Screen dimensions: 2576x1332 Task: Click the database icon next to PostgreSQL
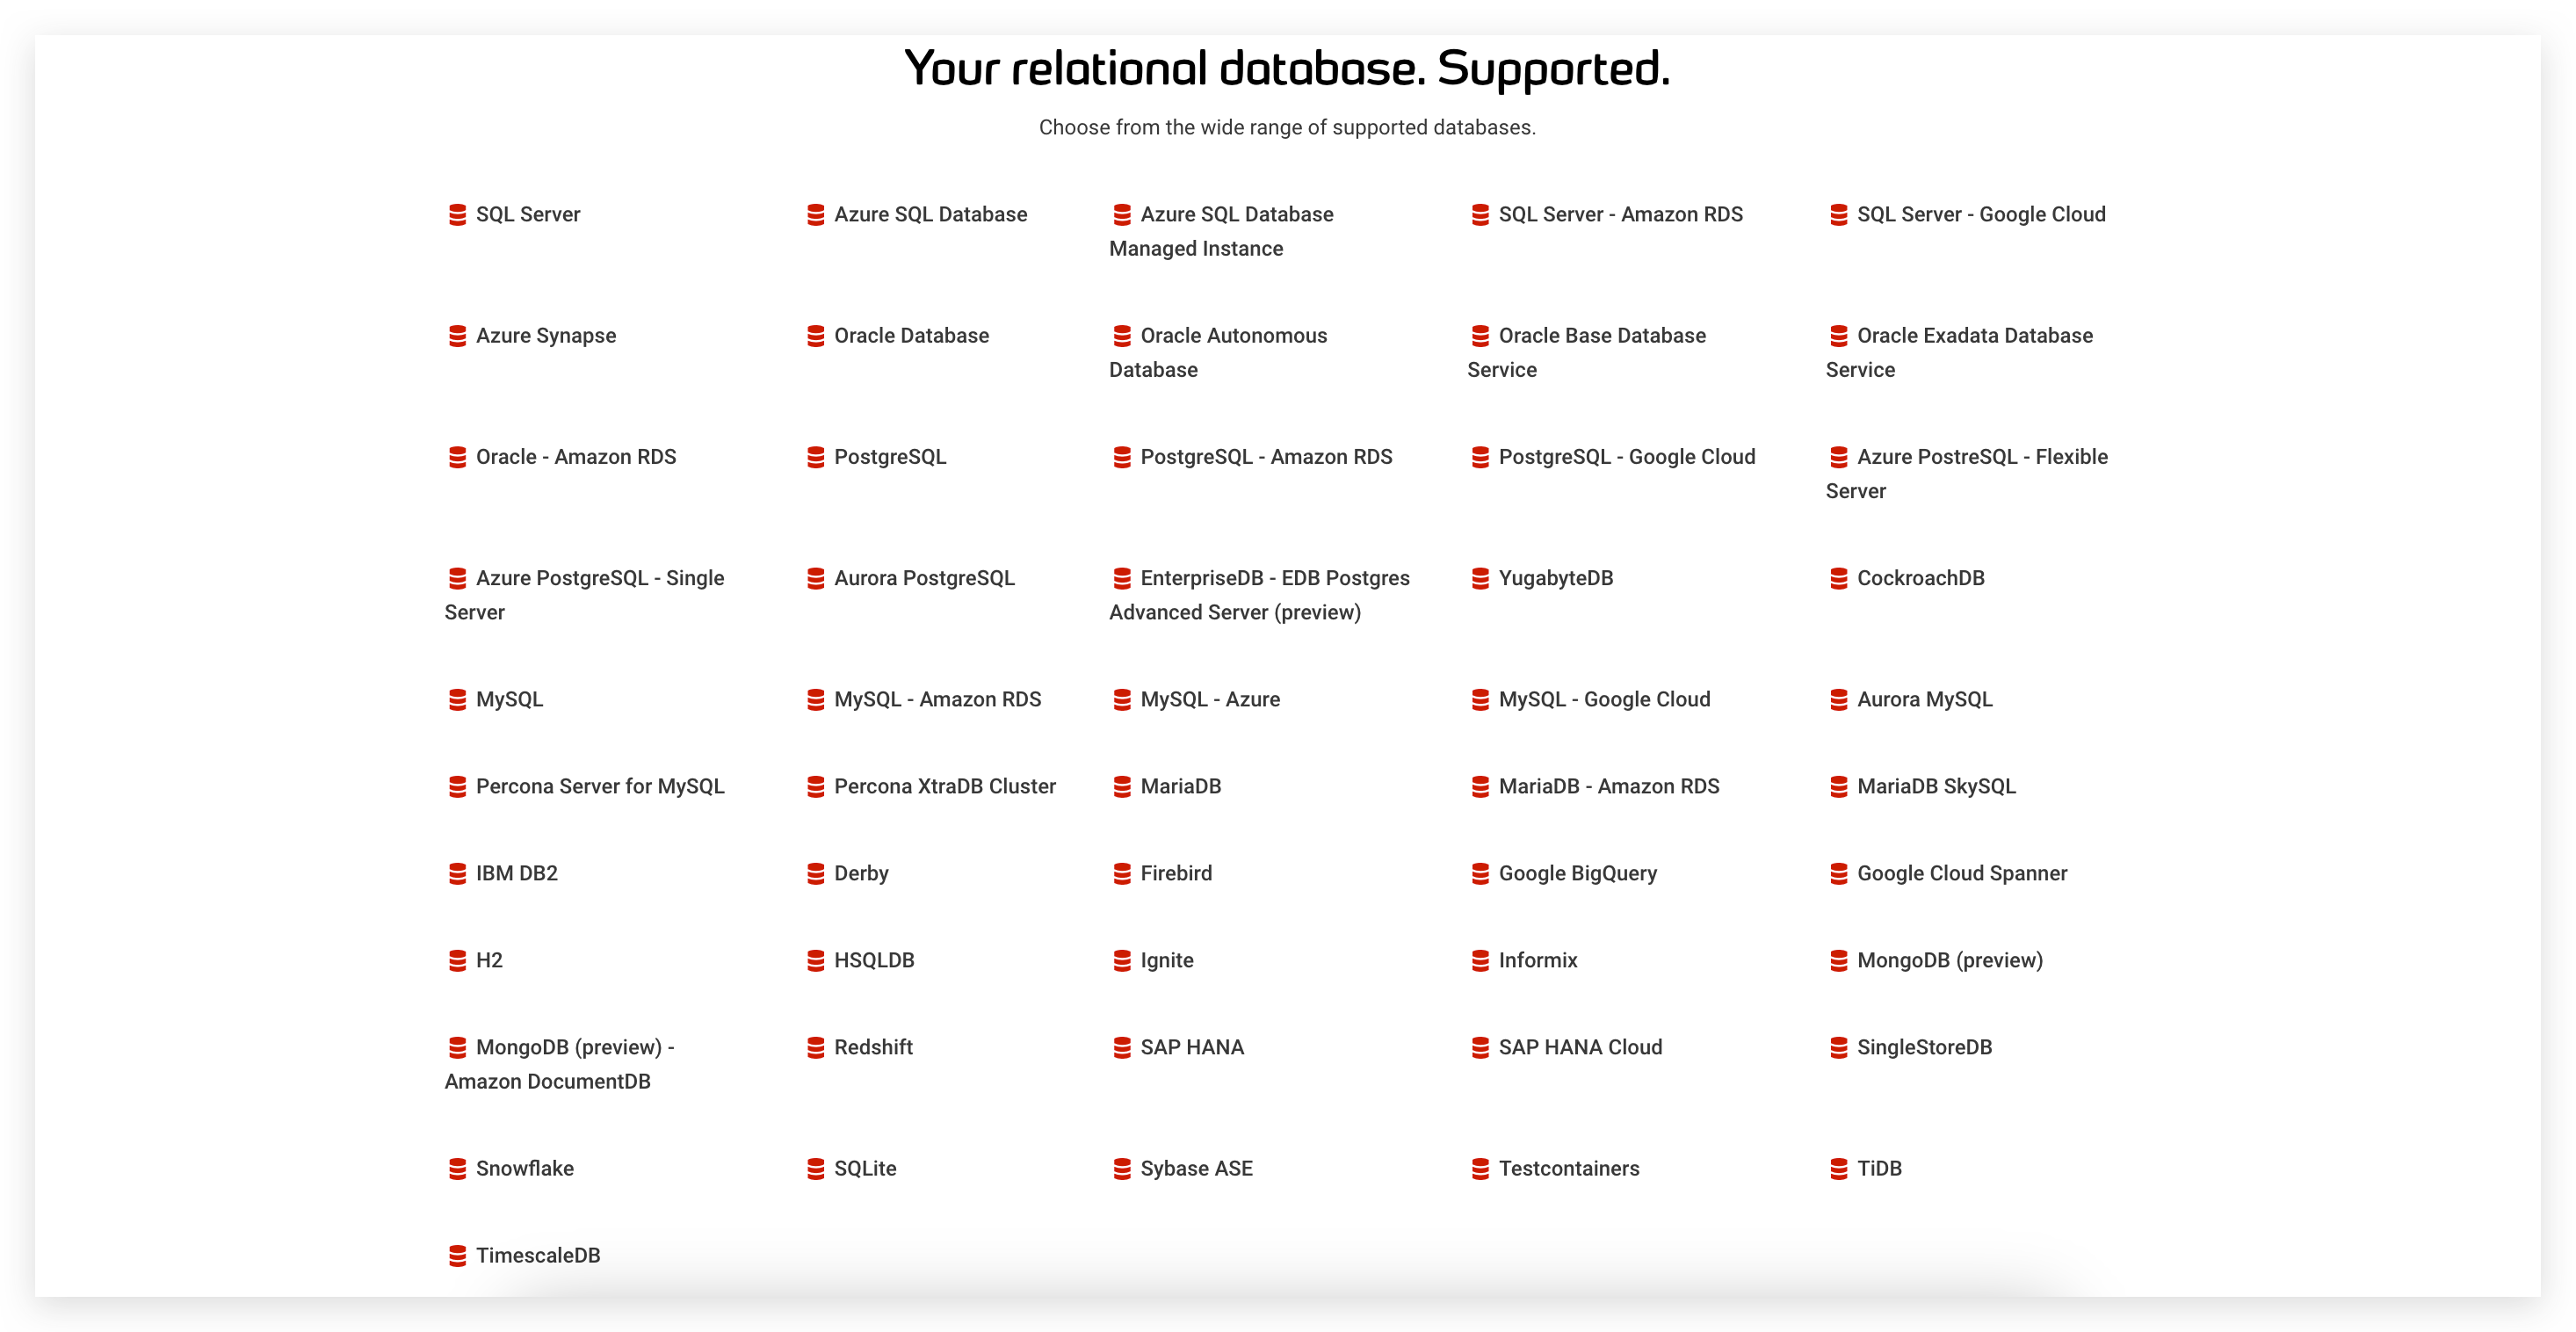click(x=816, y=457)
